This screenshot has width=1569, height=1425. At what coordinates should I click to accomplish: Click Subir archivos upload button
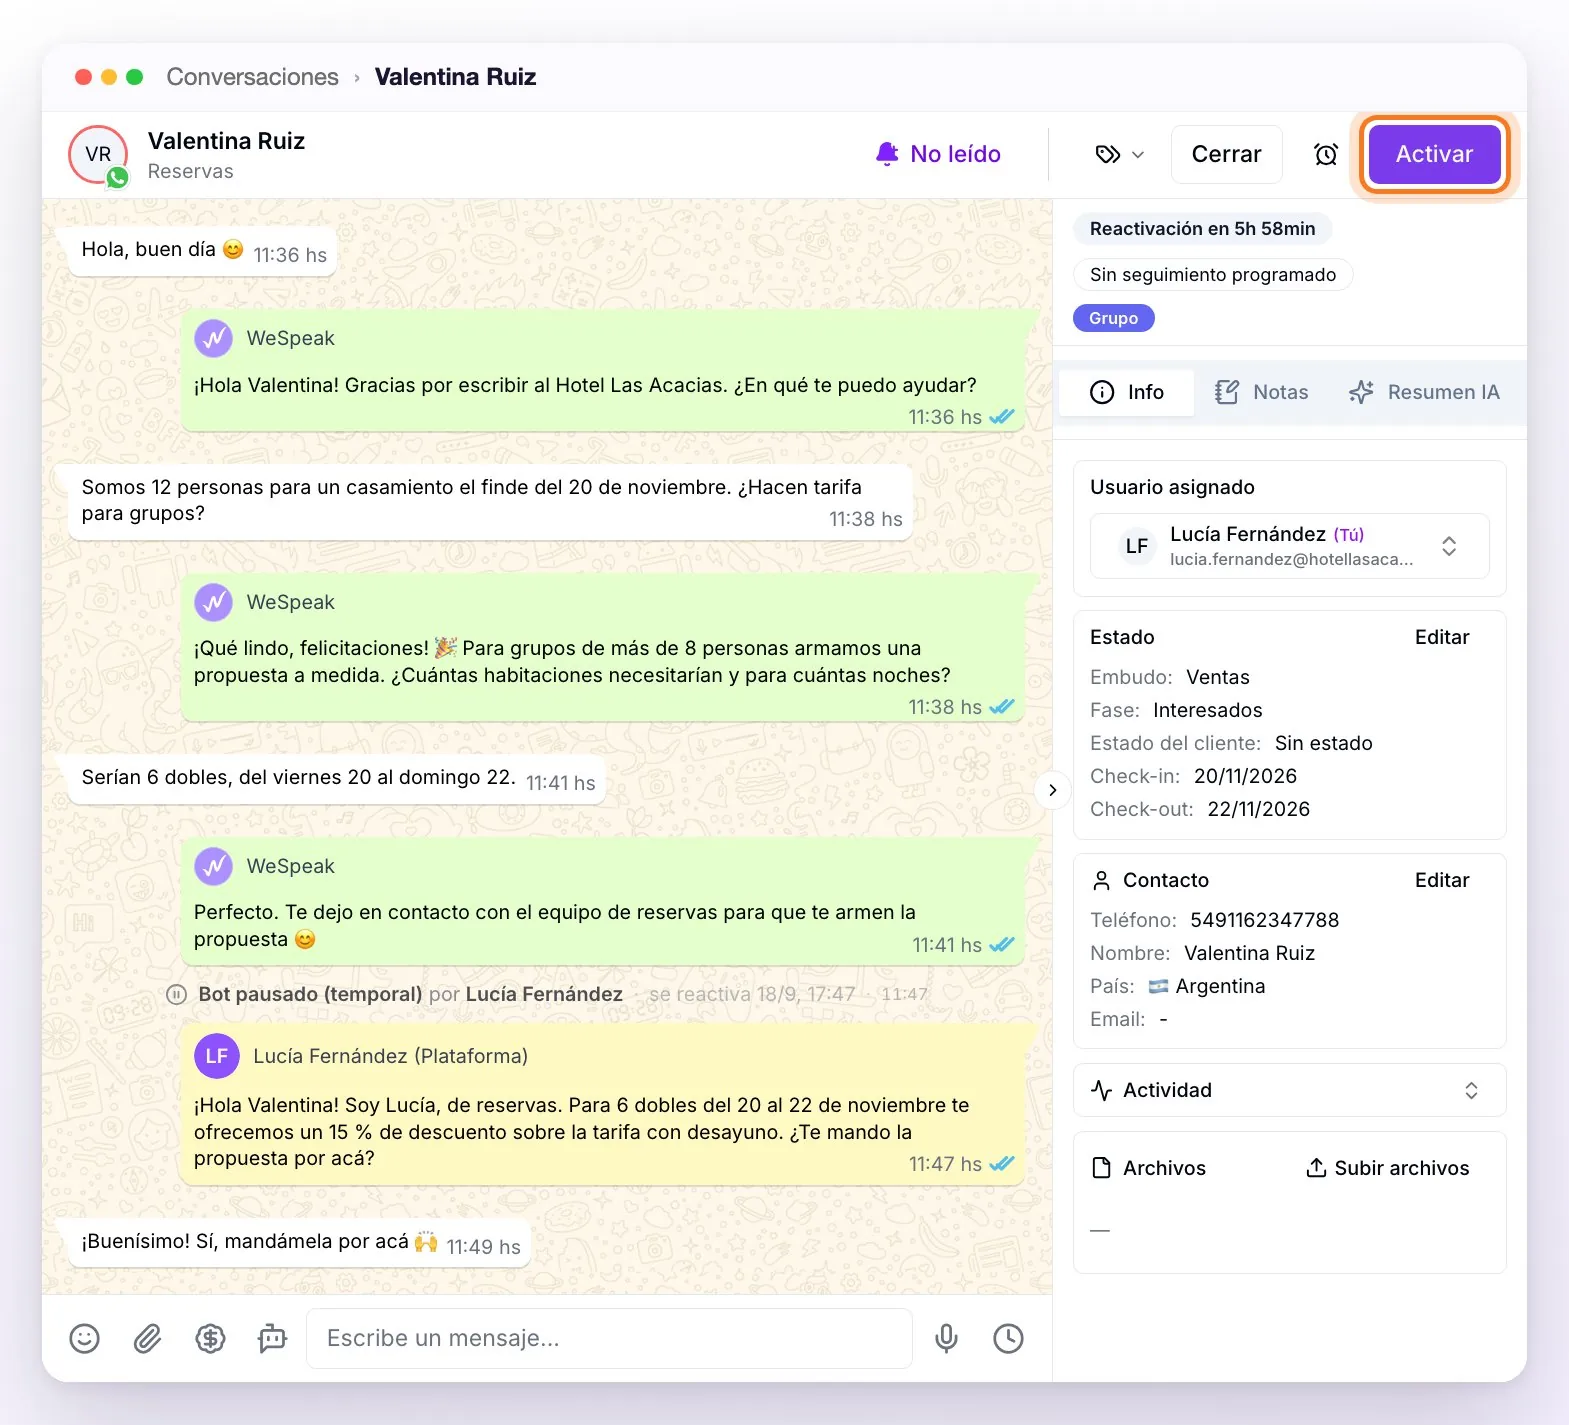point(1387,1168)
